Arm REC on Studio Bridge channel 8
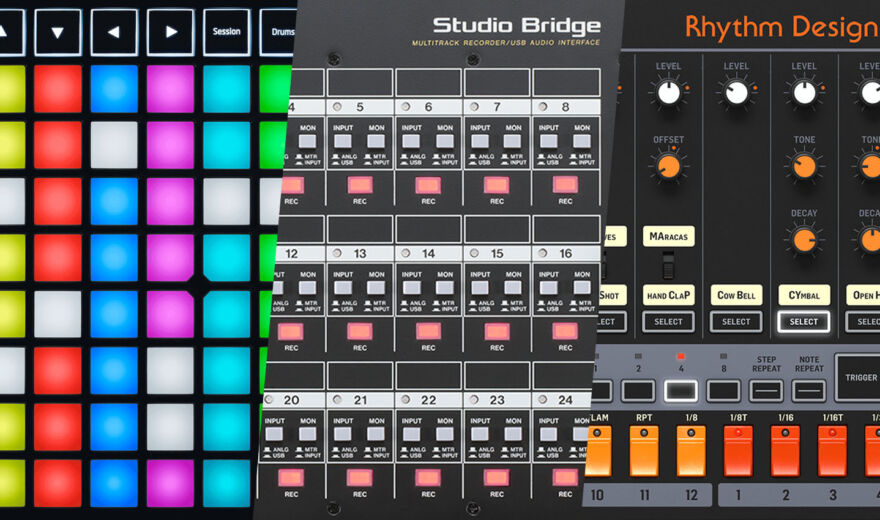The image size is (880, 520). [565, 185]
